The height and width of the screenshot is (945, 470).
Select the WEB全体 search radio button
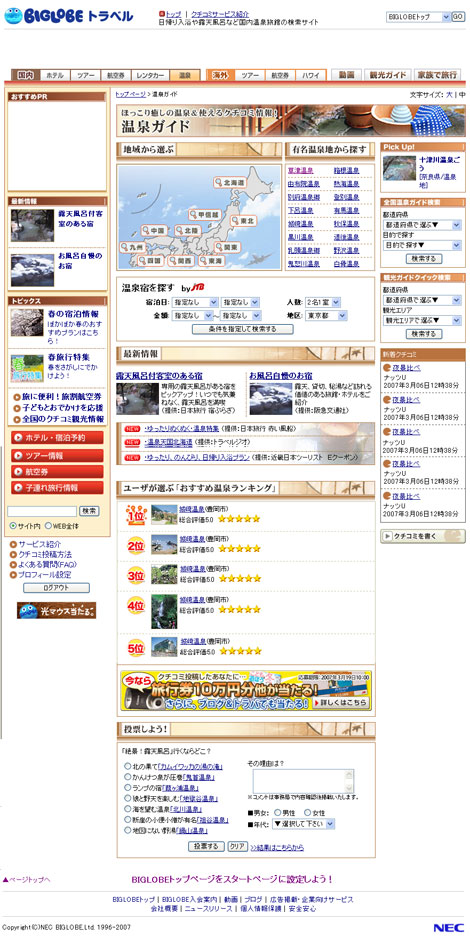tap(49, 526)
